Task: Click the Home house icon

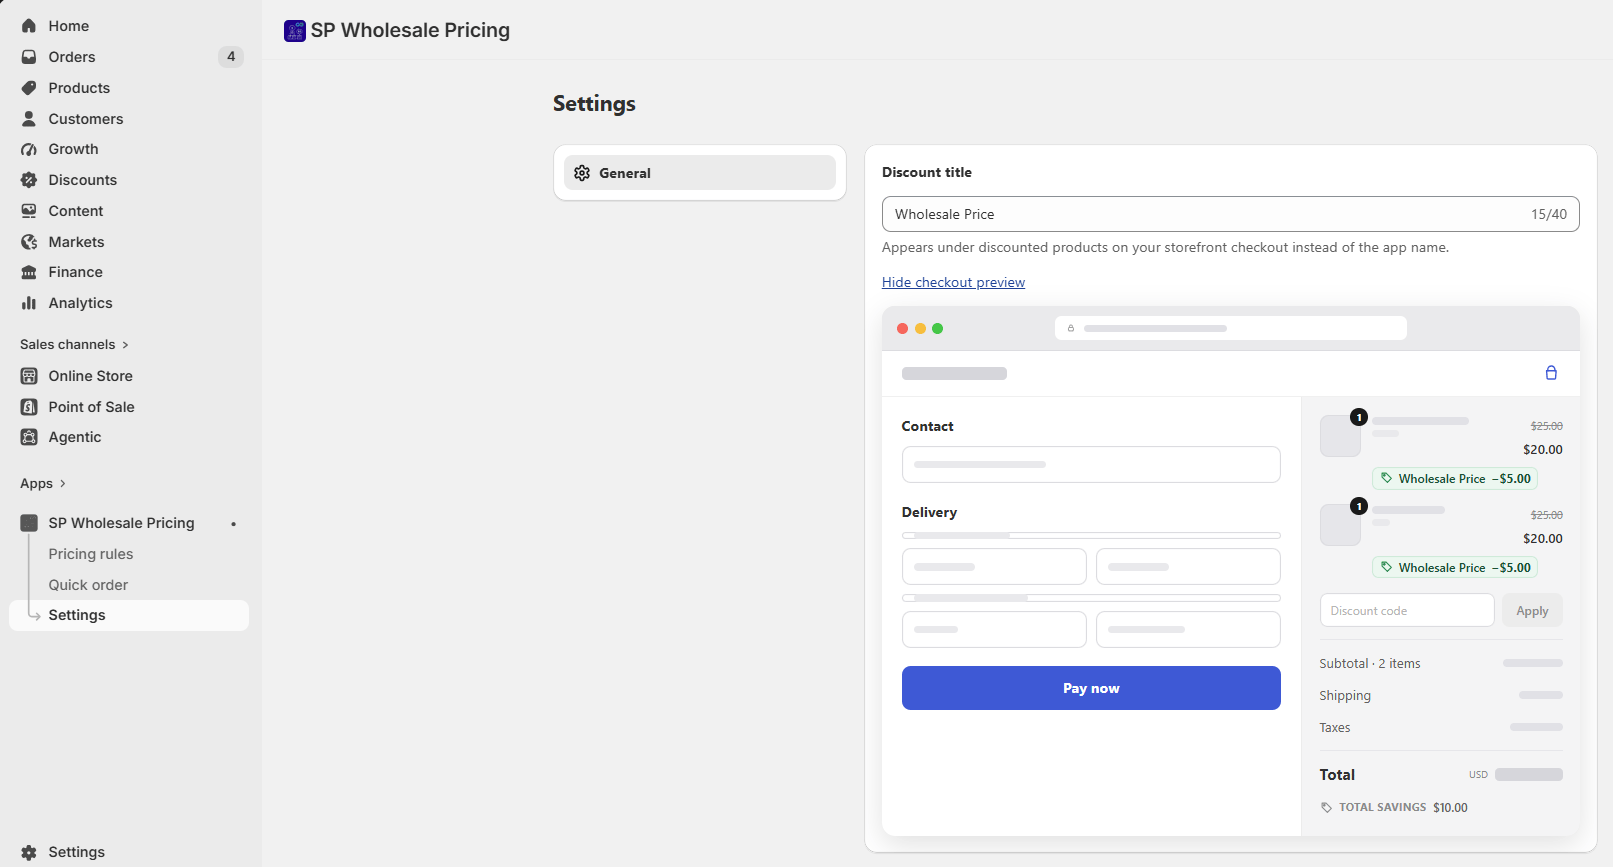Action: [x=29, y=26]
